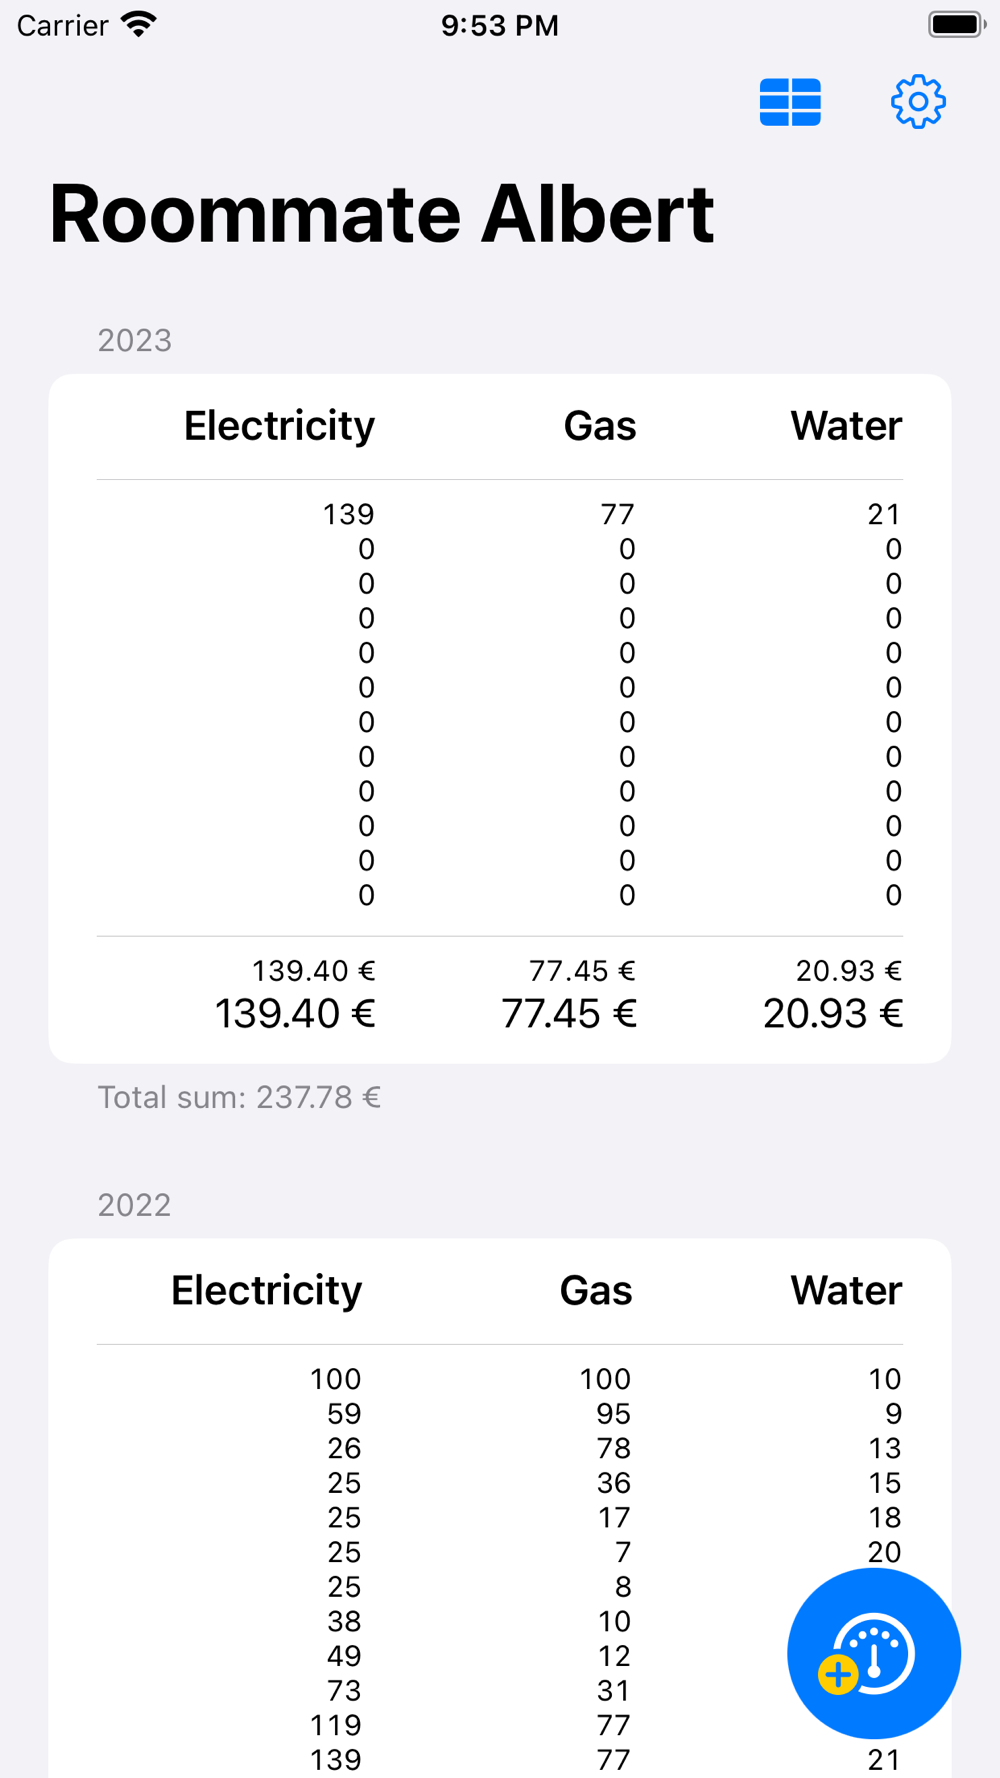Click the large 20.93 € water total
Screen dimensions: 1000x1778
tap(832, 1014)
